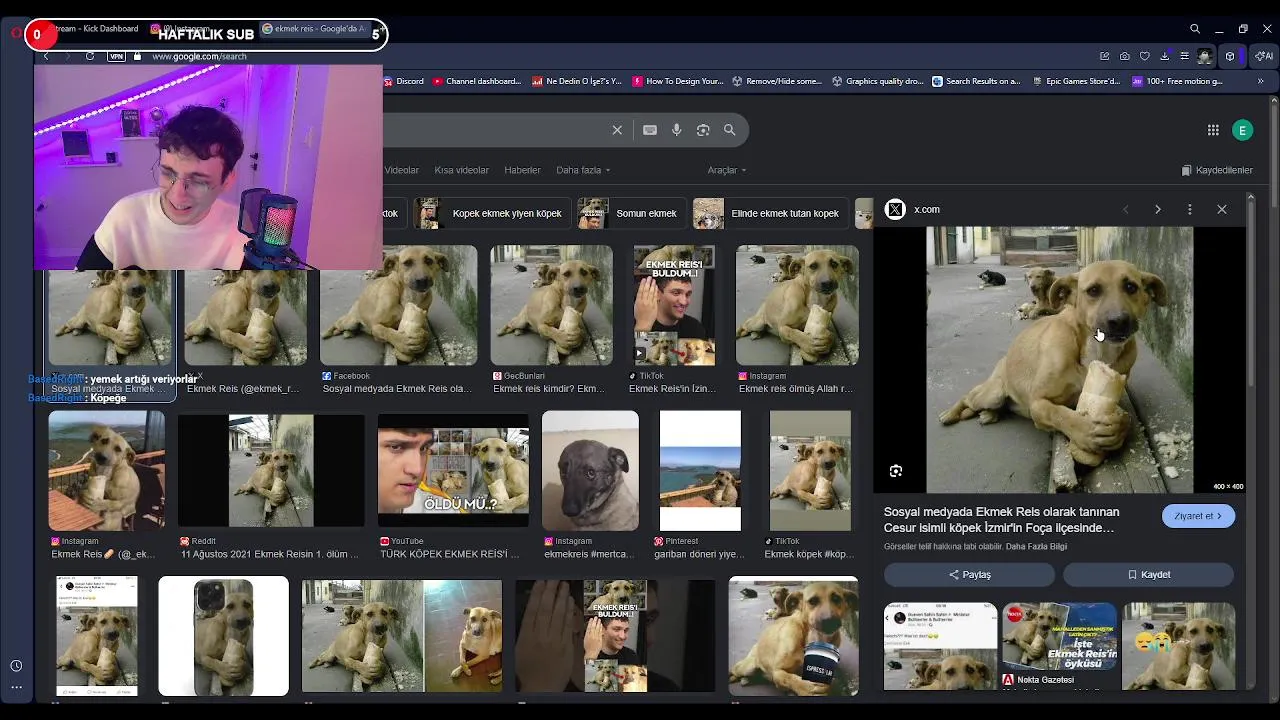Screen dimensions: 1280x720
Task: Expand the Araçlar tools dropdown
Action: 727,170
